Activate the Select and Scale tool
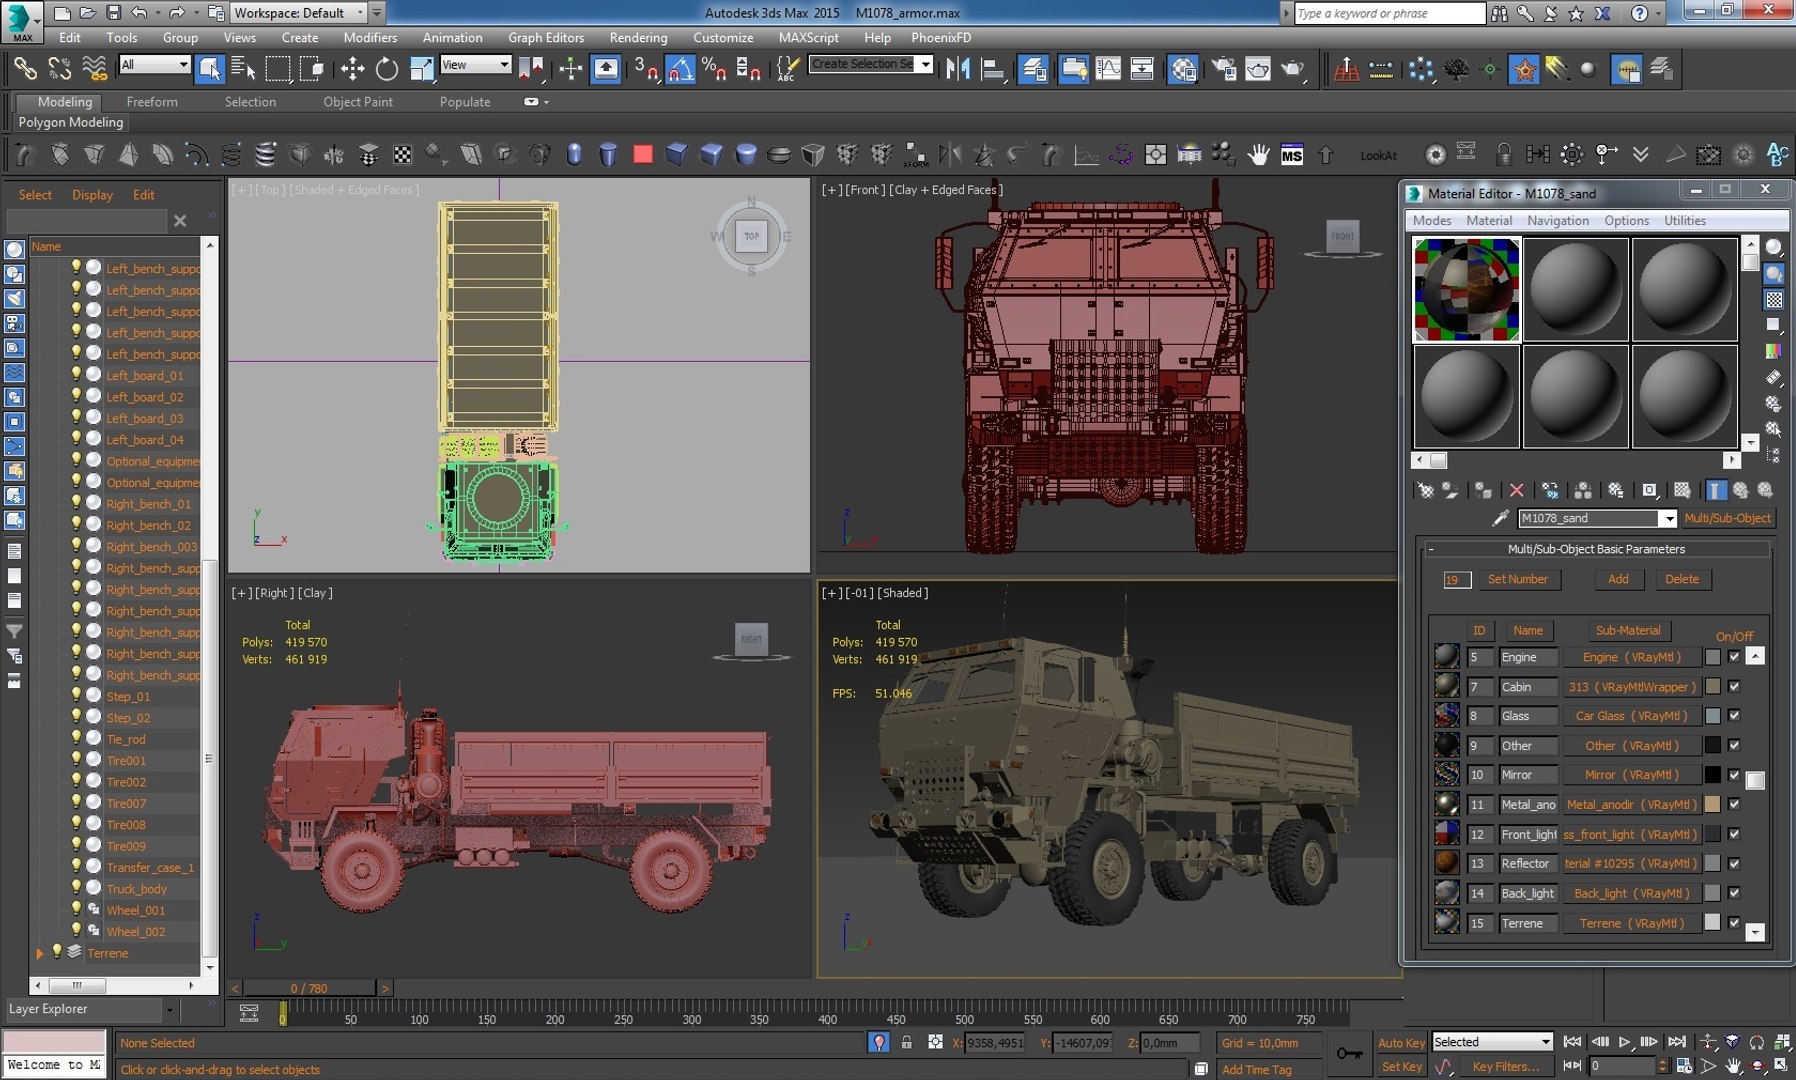 pos(422,68)
